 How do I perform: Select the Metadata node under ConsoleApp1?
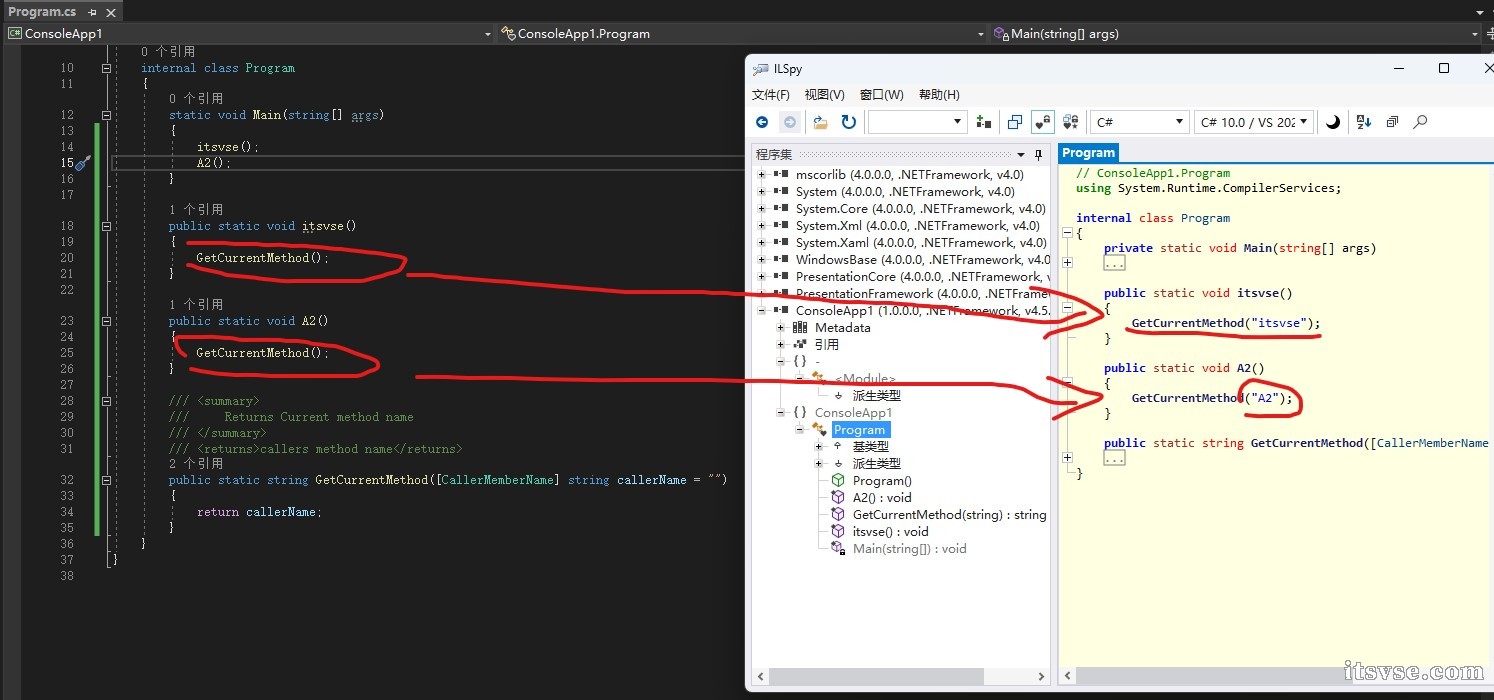tap(832, 328)
